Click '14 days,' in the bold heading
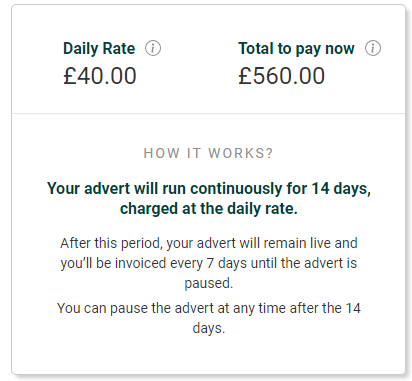412x381 pixels. [x=341, y=189]
